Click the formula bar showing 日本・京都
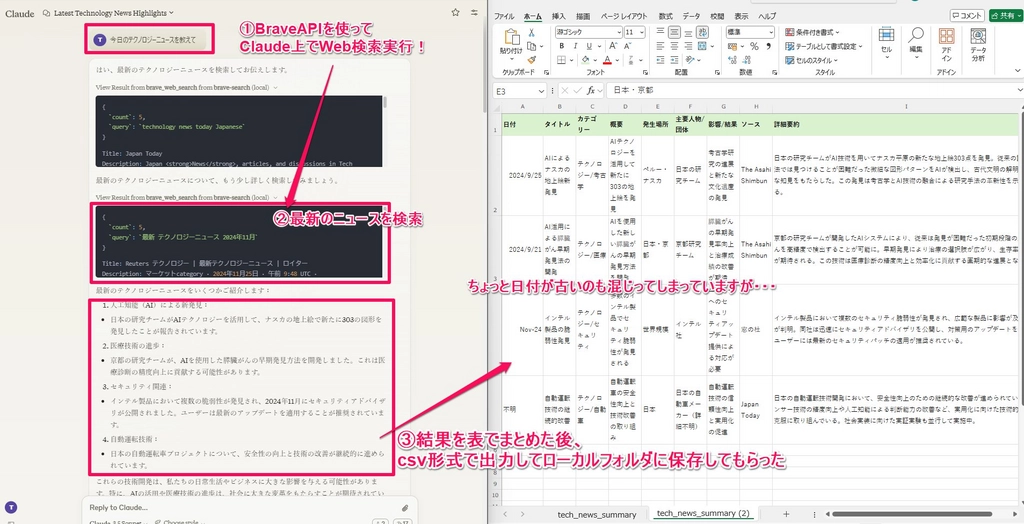 point(813,91)
